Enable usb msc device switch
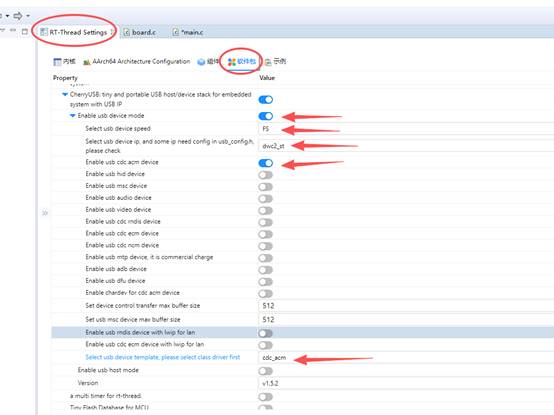 266,186
